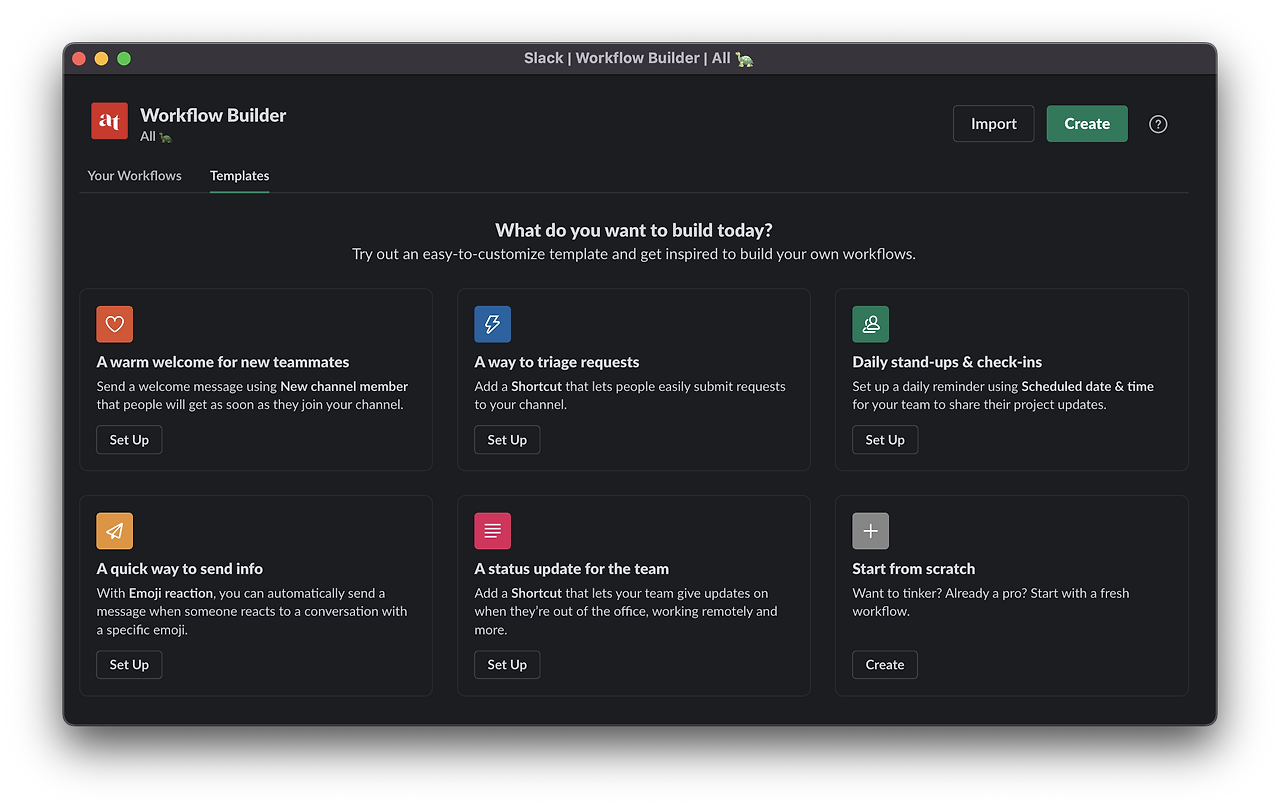Click Create under Start from scratch
The width and height of the screenshot is (1280, 809).
tap(885, 665)
